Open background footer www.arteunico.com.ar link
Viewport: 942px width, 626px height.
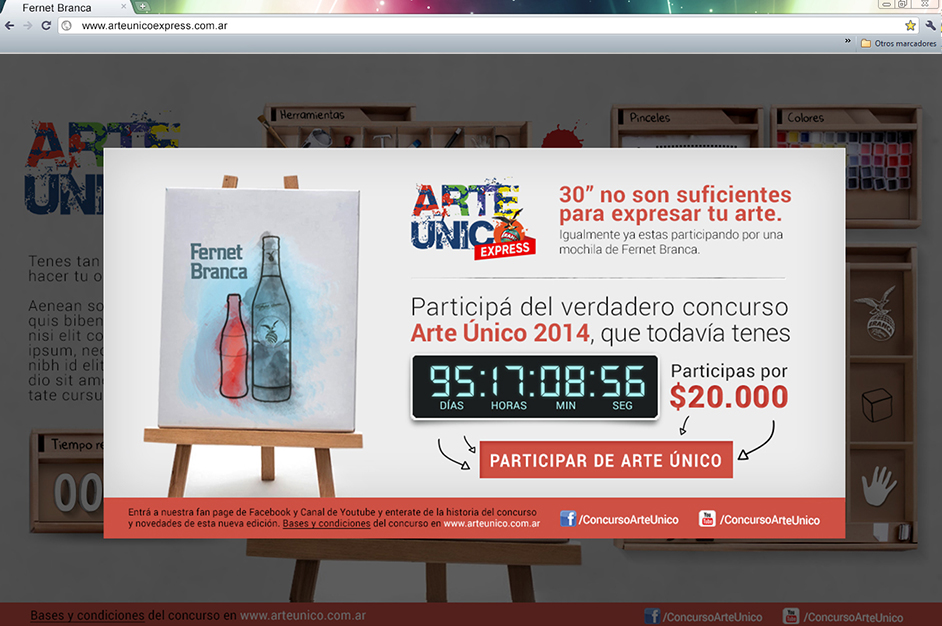point(303,615)
